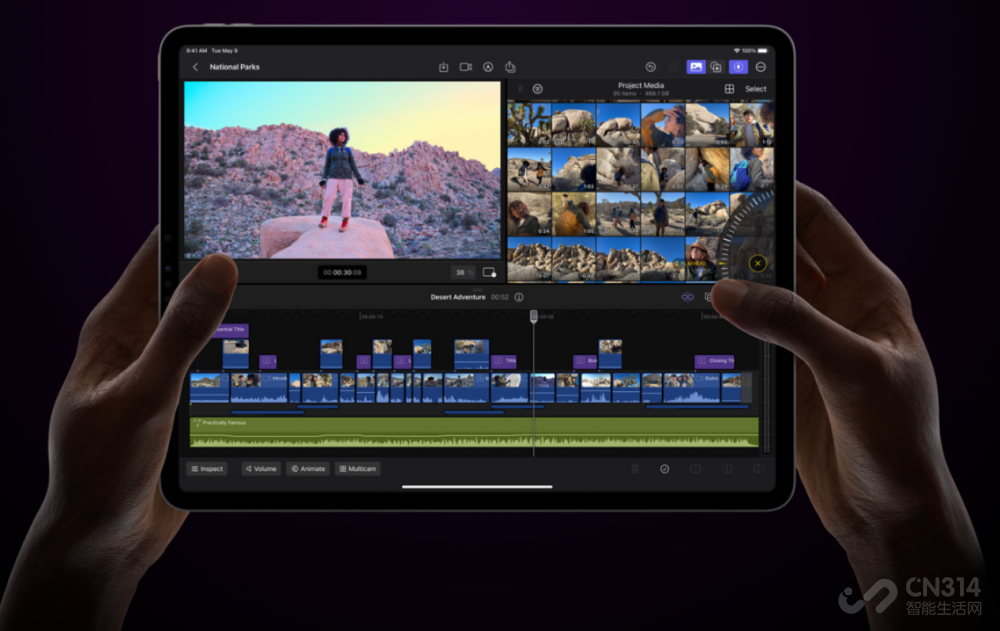Select the Essential Title purple clip
This screenshot has width=1000, height=631.
(x=230, y=330)
